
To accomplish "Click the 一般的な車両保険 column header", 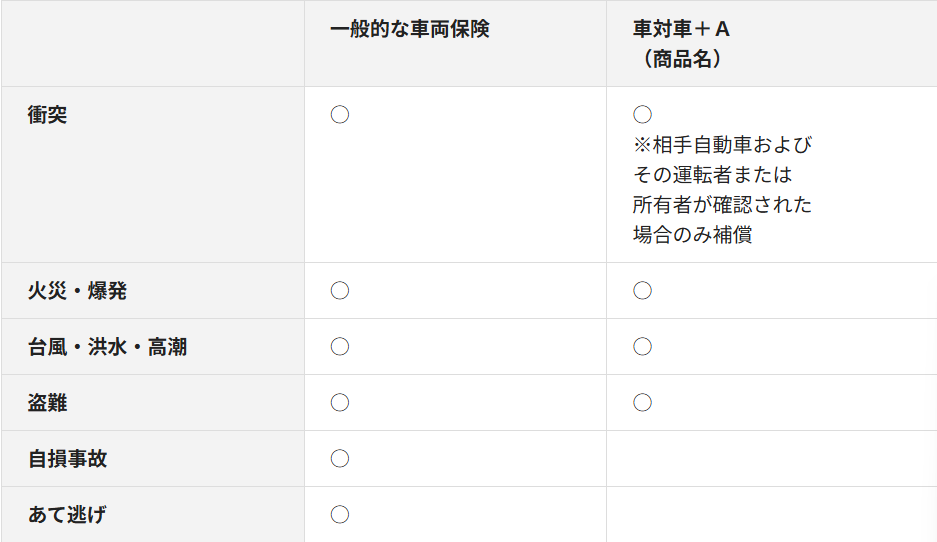I will coord(410,29).
